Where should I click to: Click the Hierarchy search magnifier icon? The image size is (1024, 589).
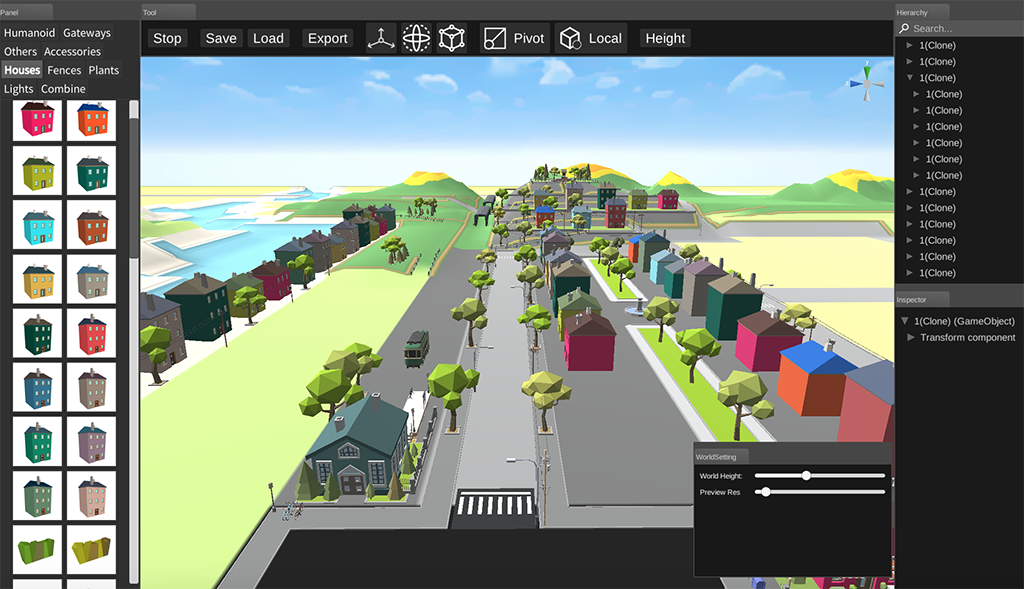(x=903, y=29)
